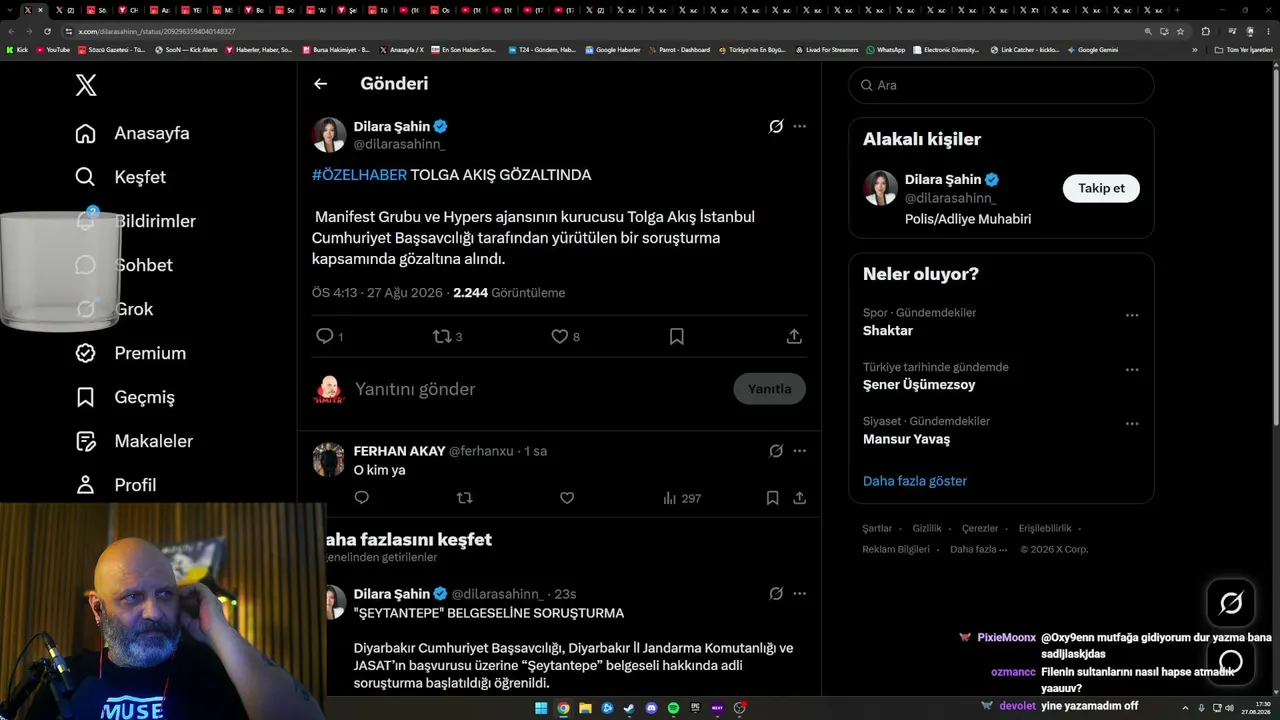The width and height of the screenshot is (1280, 720).
Task: Click the share icon on the main post
Action: point(794,336)
